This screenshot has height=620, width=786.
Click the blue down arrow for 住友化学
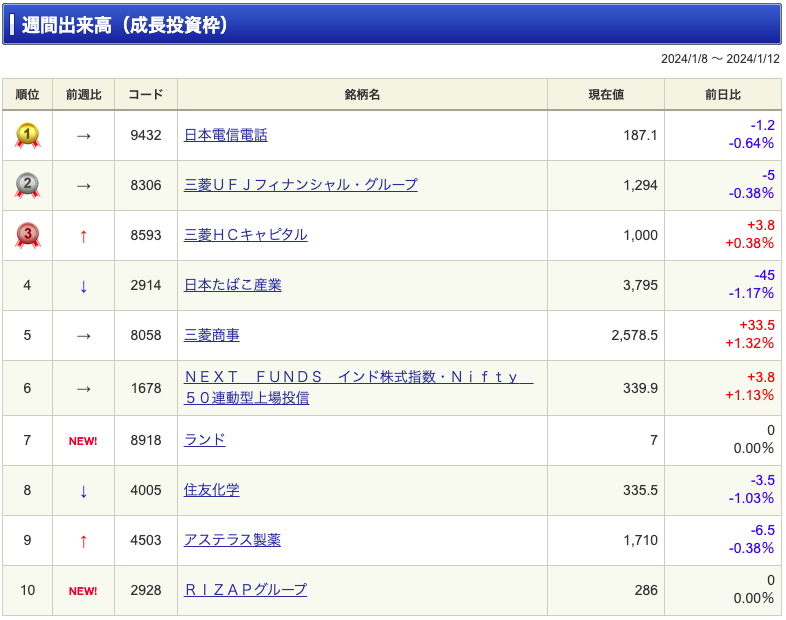click(84, 491)
